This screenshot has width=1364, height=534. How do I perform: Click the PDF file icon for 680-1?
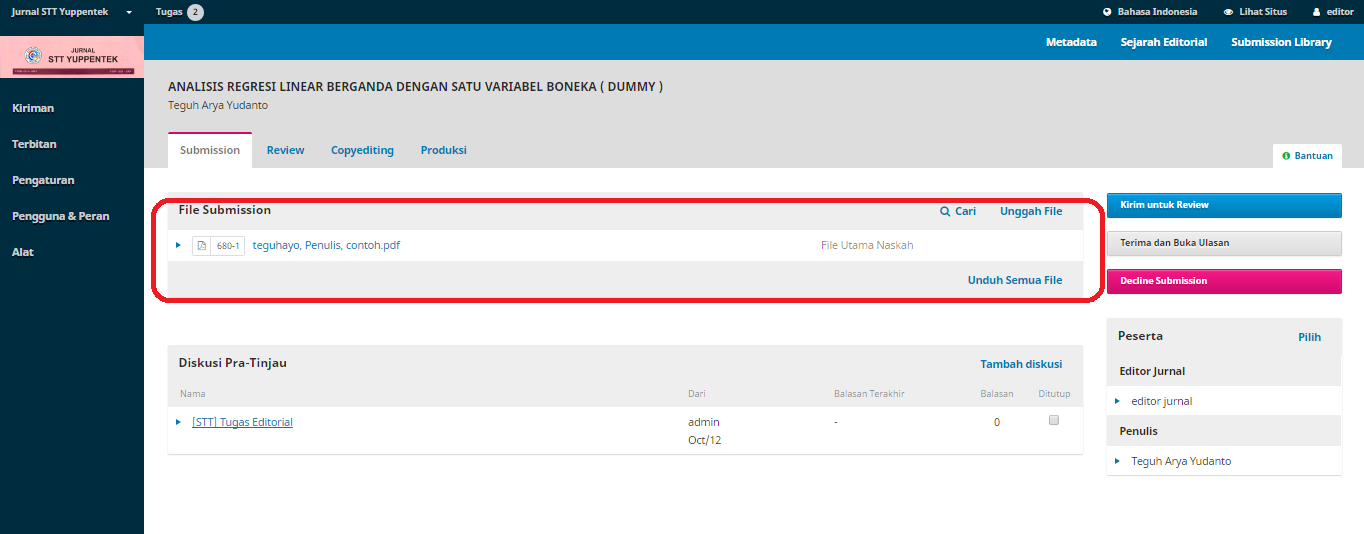202,245
